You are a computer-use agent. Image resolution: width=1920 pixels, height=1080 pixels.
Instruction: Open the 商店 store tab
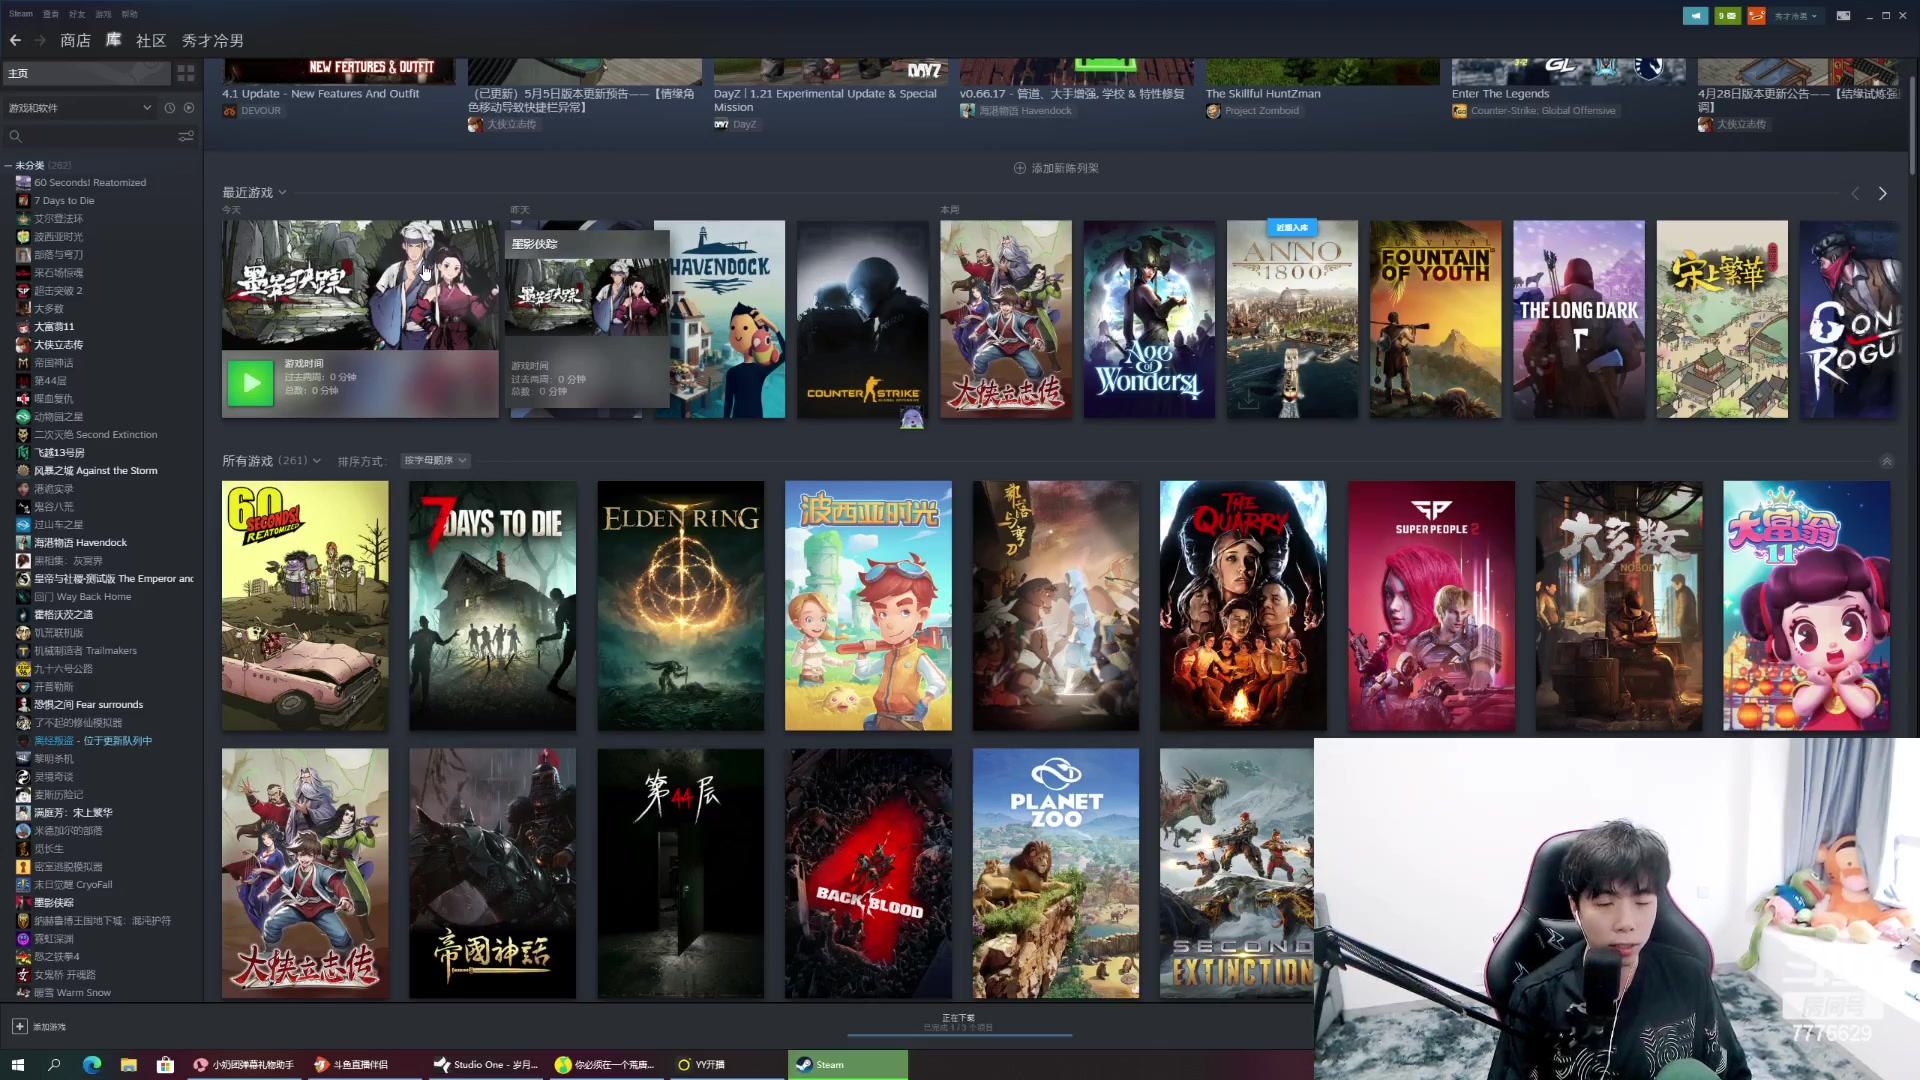[x=75, y=41]
